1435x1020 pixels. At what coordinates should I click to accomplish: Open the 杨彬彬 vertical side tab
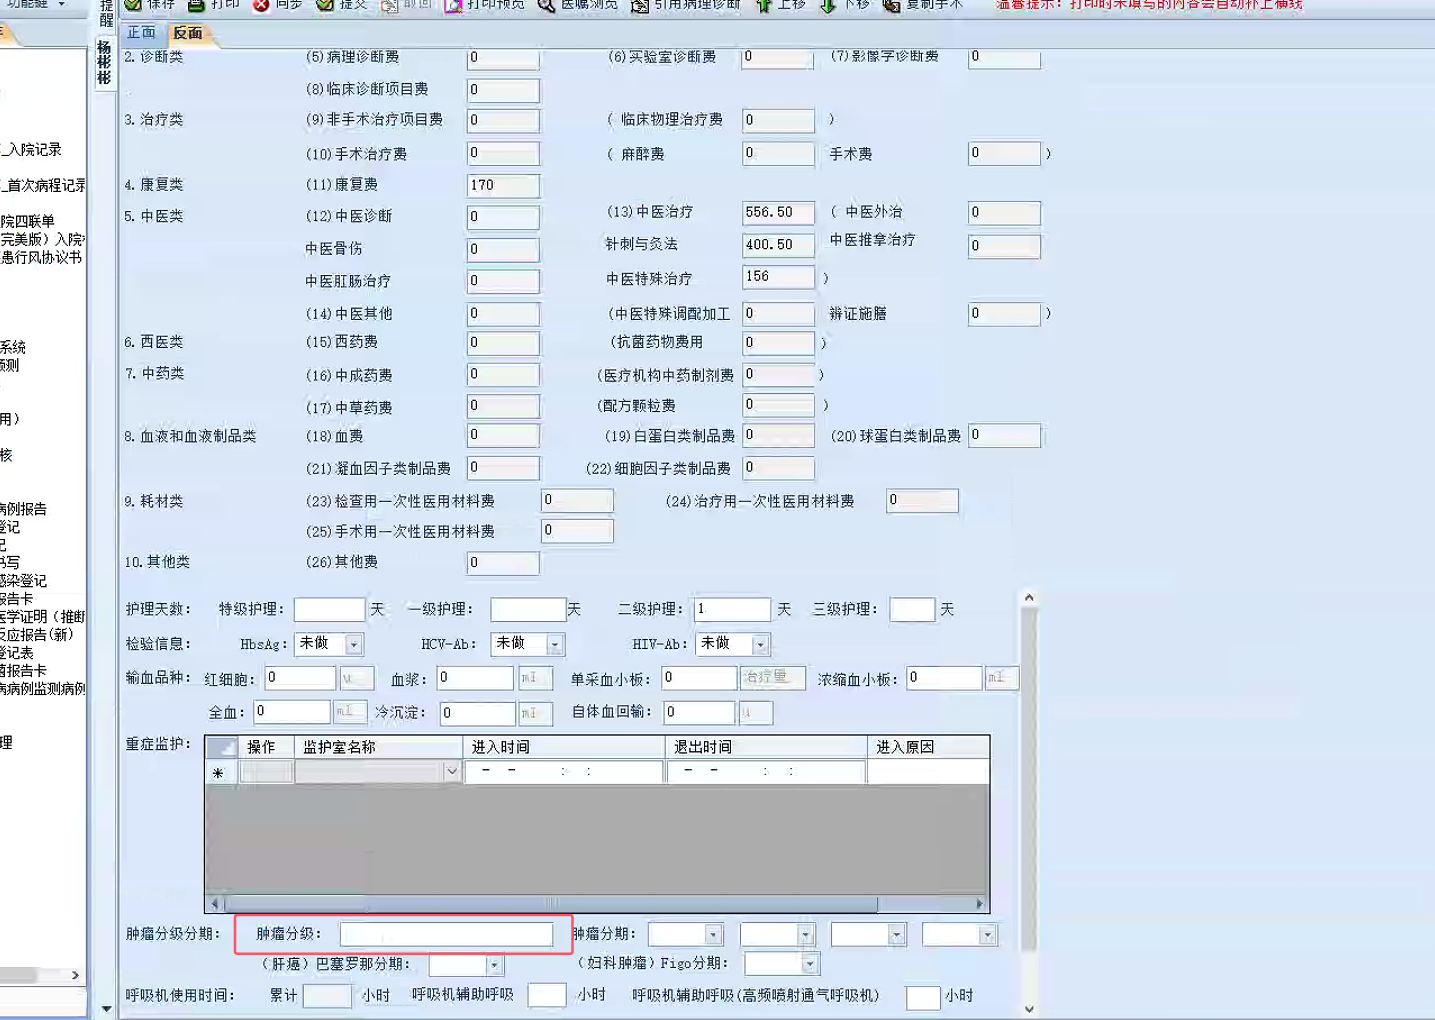click(x=104, y=62)
